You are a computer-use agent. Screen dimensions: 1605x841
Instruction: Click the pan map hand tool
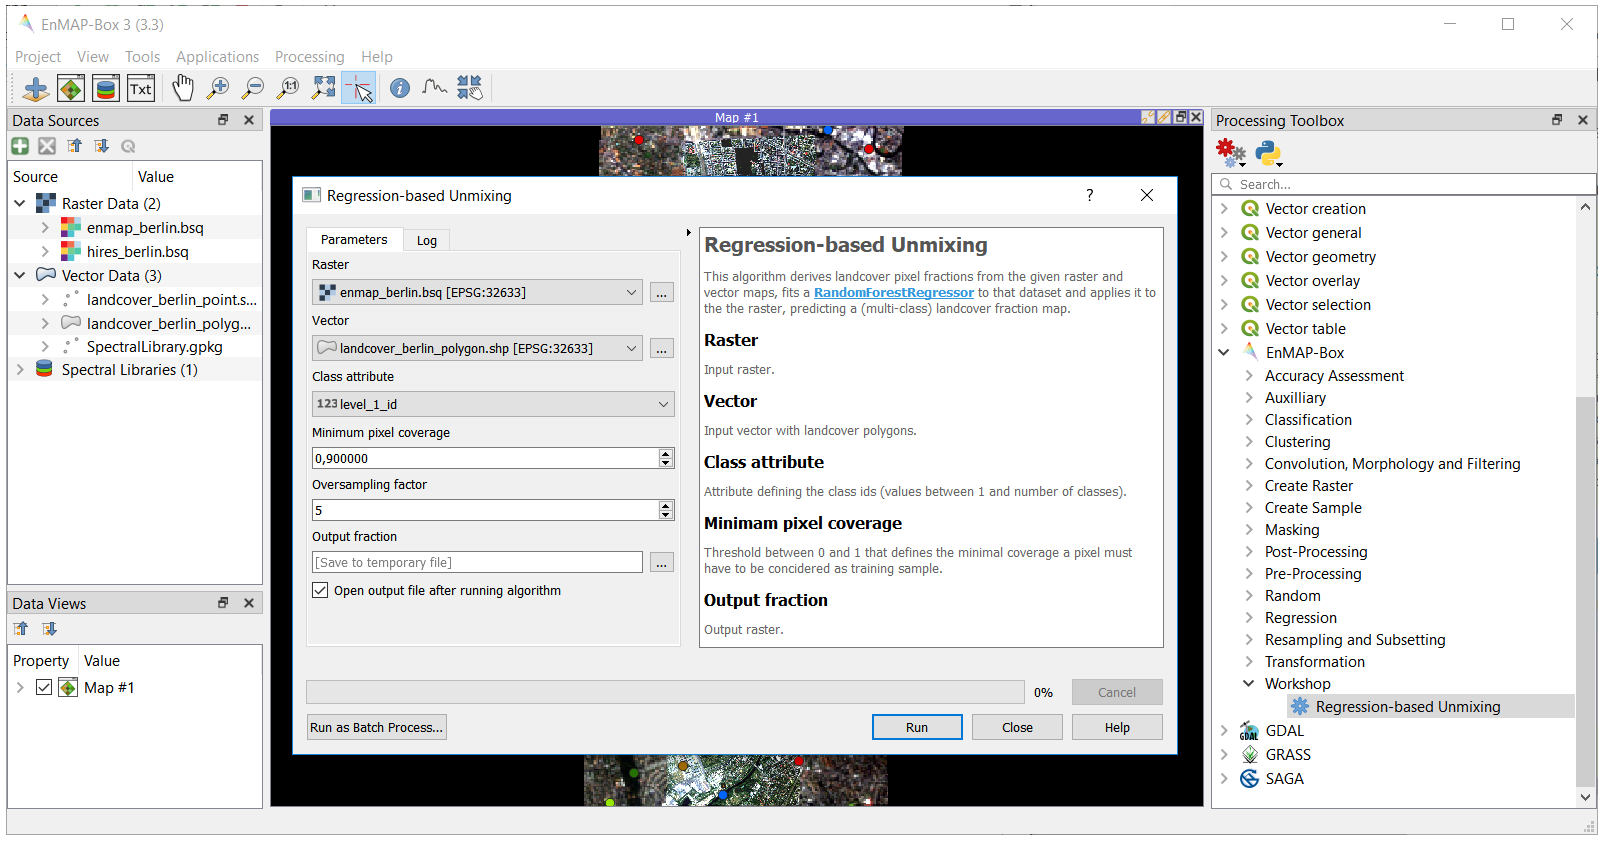point(182,89)
